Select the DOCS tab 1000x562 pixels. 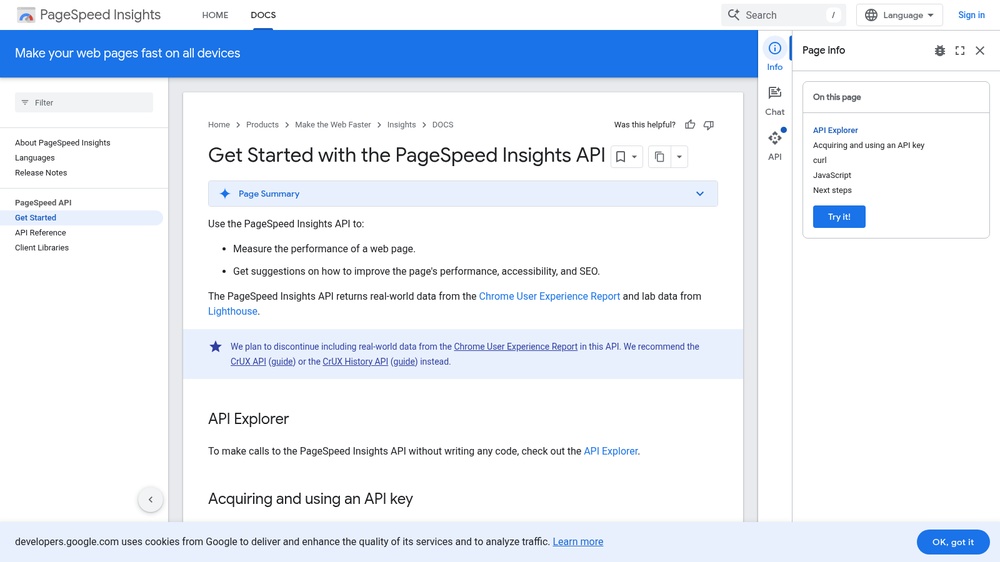tap(263, 15)
